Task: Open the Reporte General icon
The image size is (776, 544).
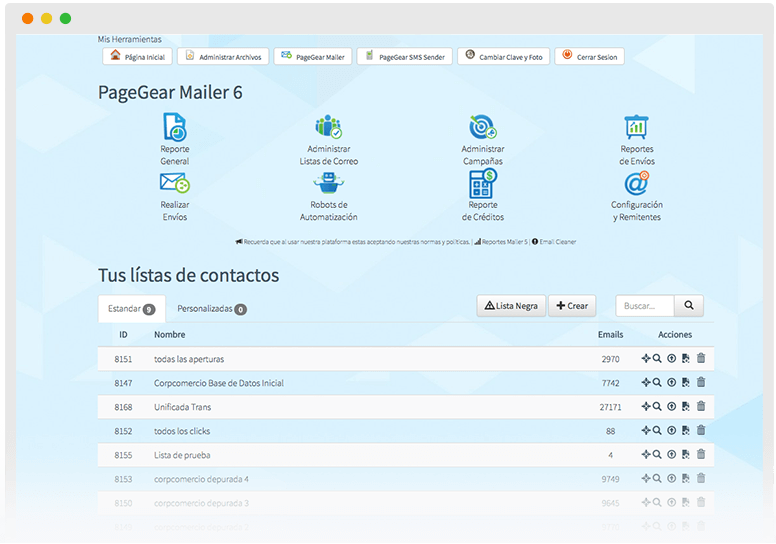Action: pos(174,128)
